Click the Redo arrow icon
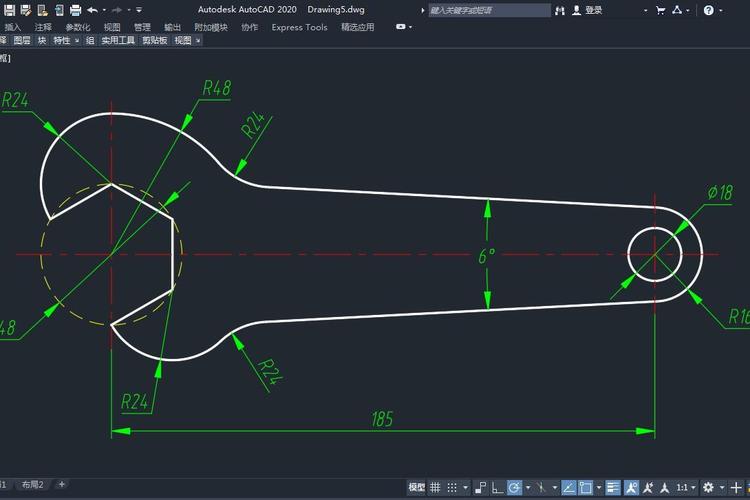 117,10
